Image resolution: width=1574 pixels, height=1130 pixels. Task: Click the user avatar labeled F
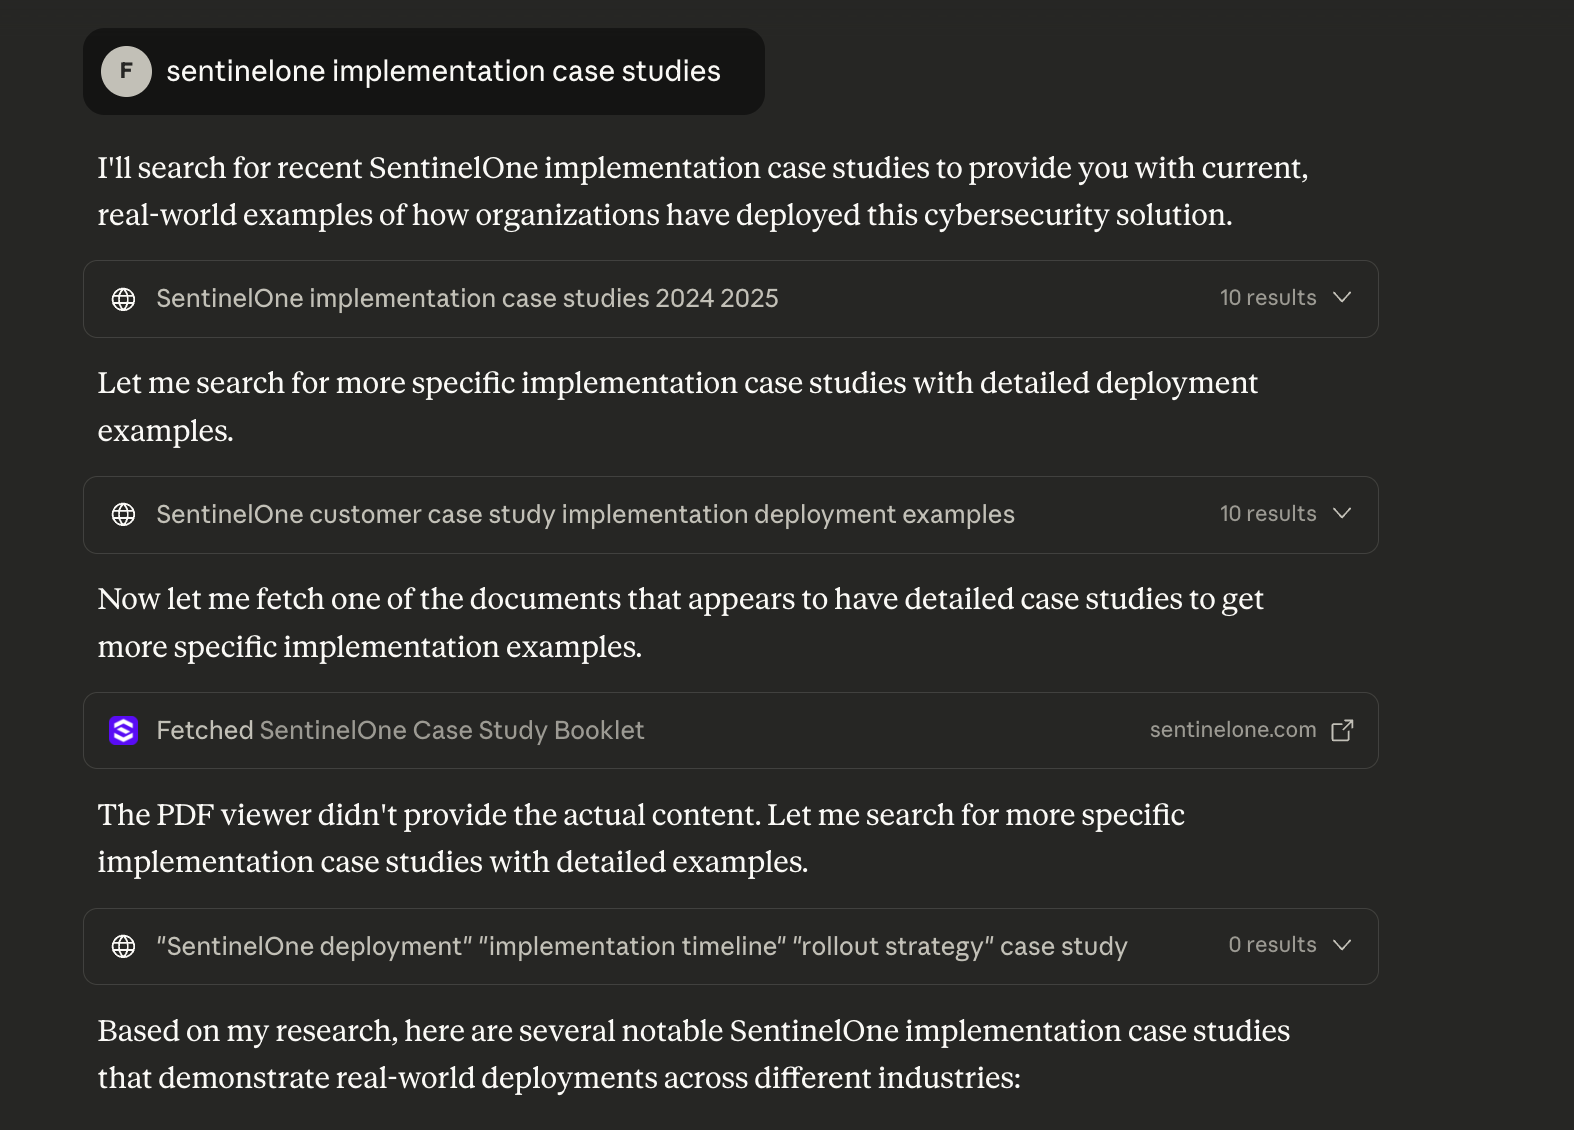126,71
